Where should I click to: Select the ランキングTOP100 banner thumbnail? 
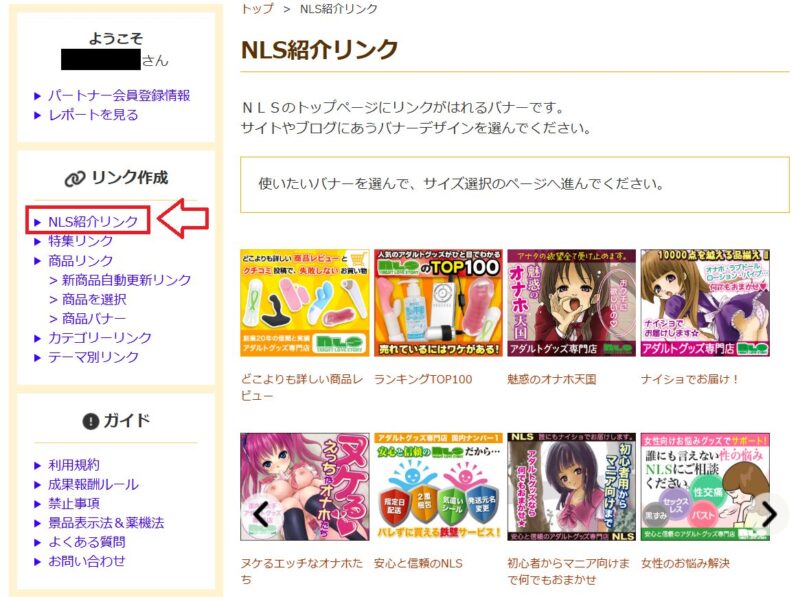pos(438,303)
